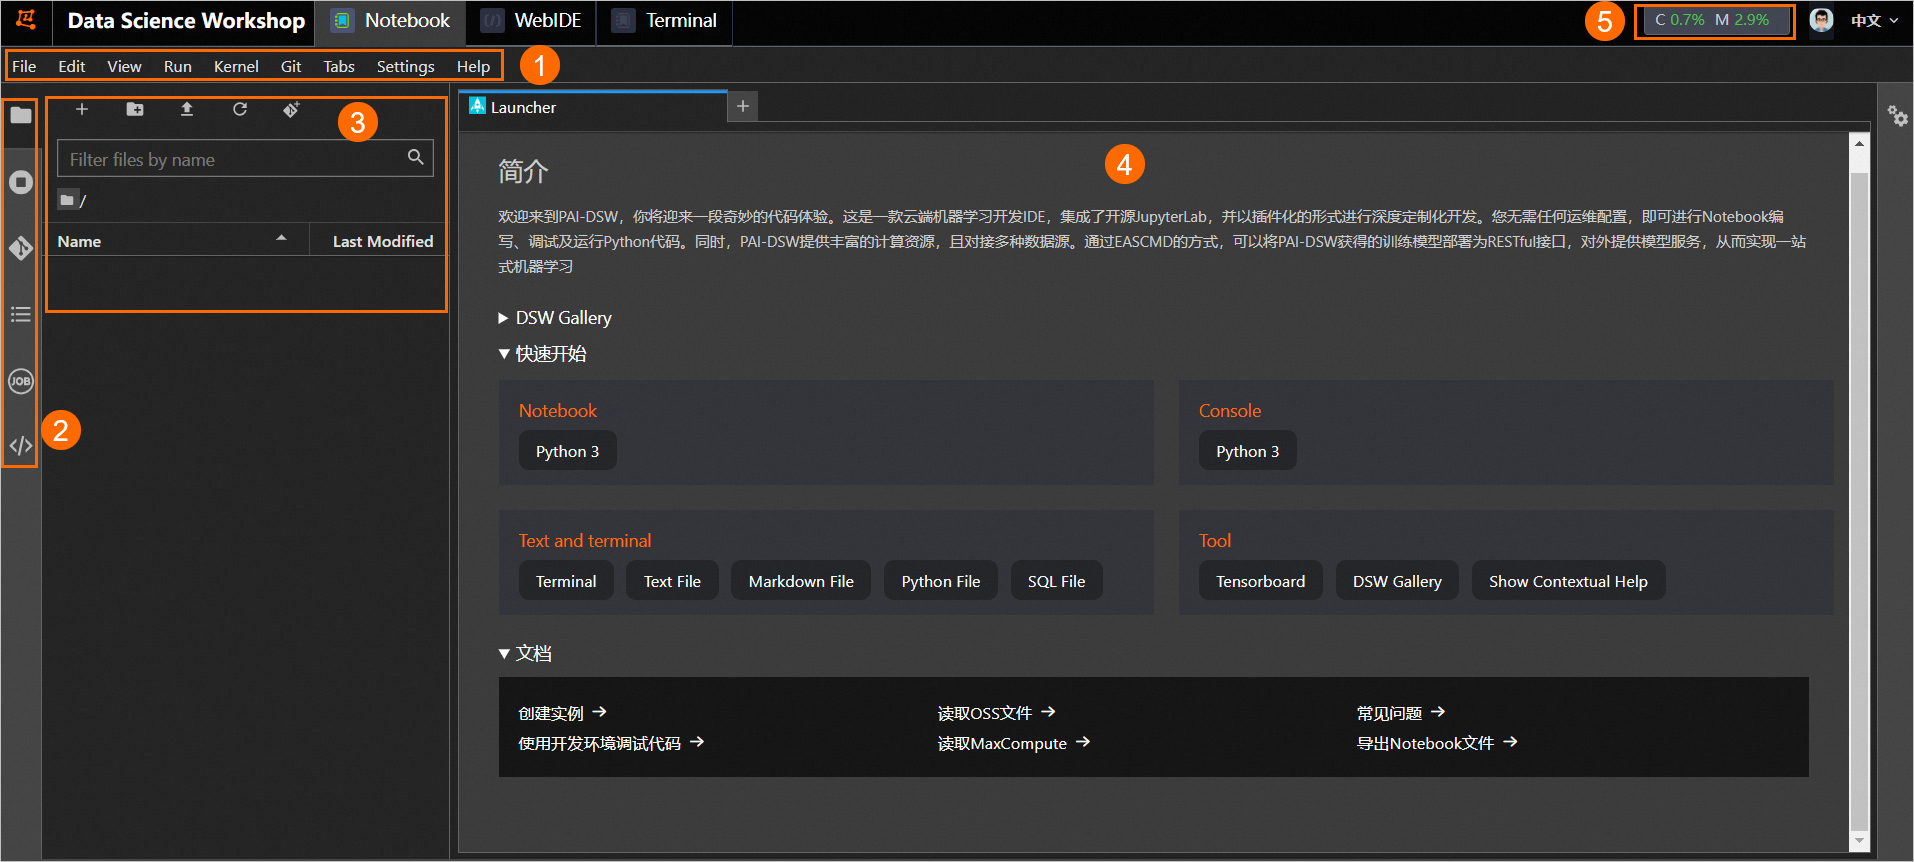Expand the DSW Gallery section
The image size is (1914, 862).
coord(555,318)
